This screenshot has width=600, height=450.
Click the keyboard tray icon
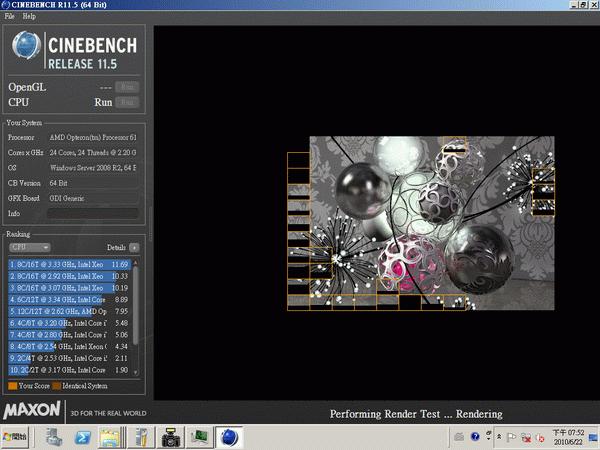tap(459, 437)
